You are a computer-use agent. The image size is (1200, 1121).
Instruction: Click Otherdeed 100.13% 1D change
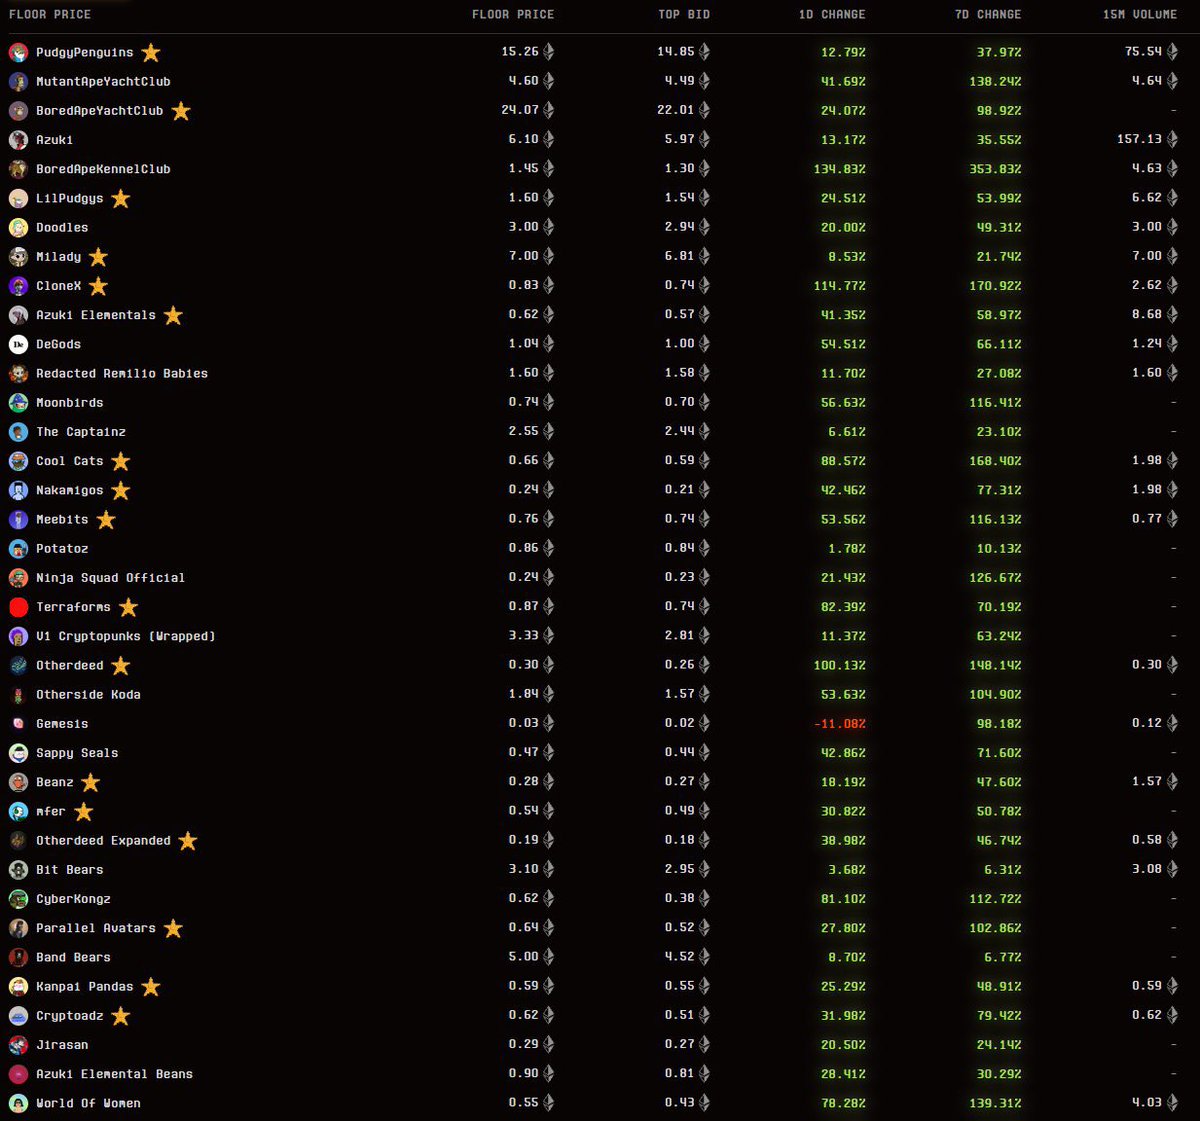click(839, 665)
